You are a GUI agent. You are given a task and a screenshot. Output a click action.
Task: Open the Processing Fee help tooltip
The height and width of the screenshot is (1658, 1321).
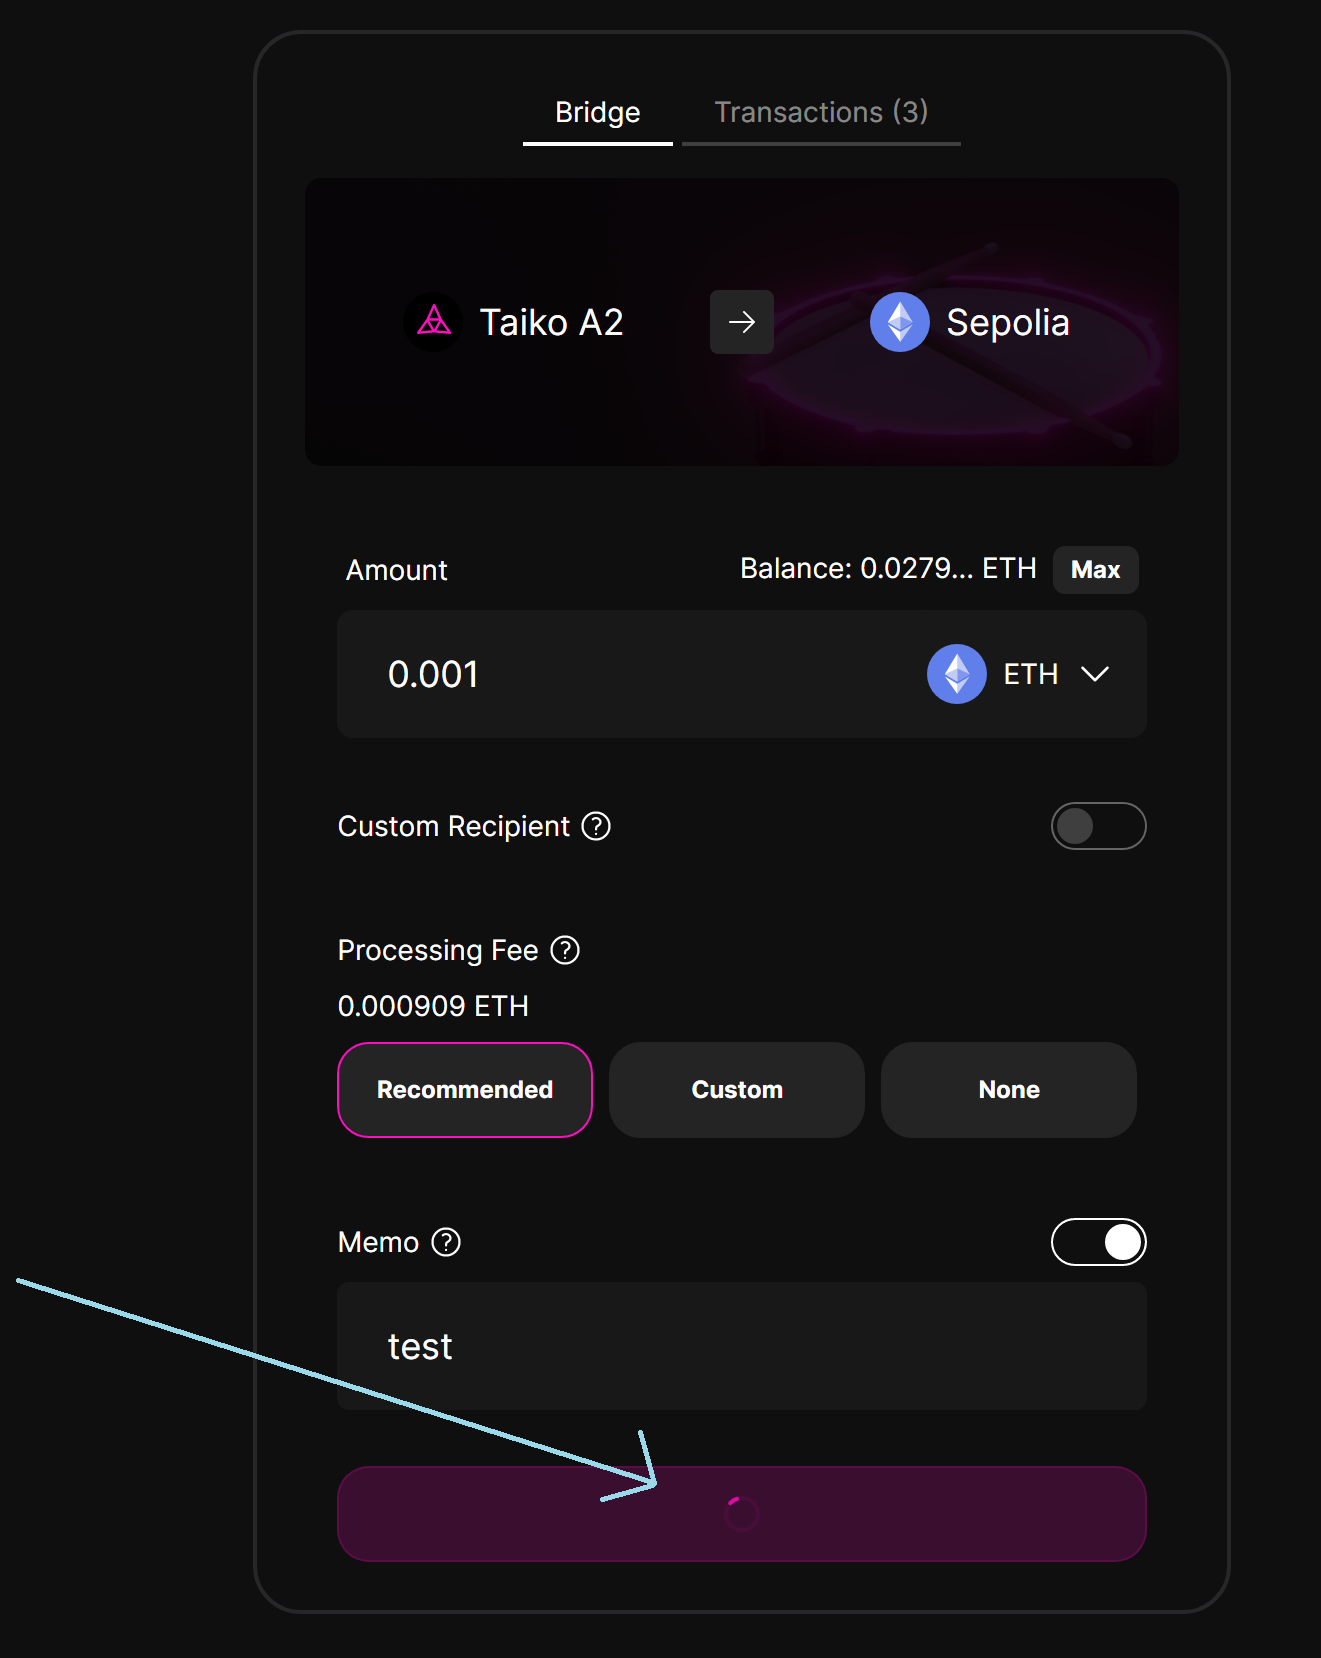564,950
